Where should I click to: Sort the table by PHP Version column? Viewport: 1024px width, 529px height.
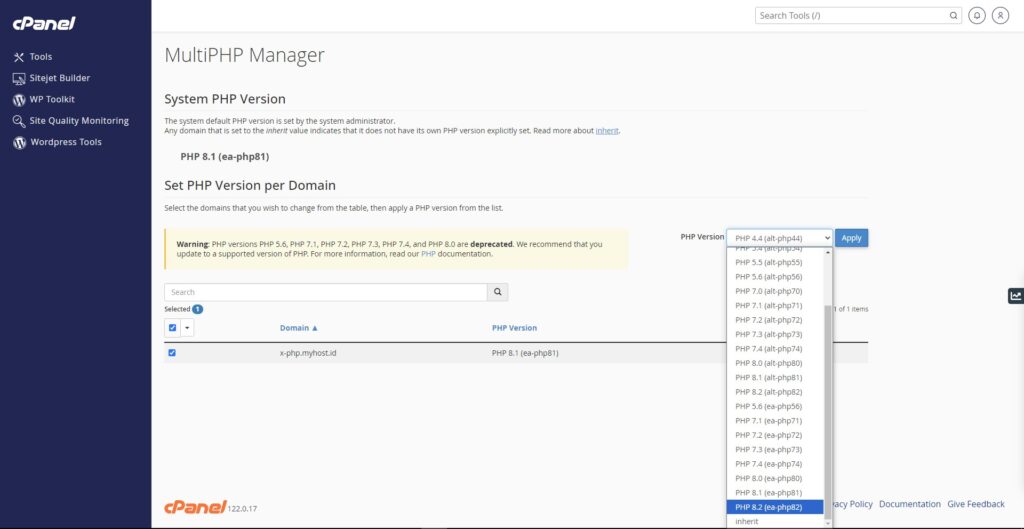514,328
